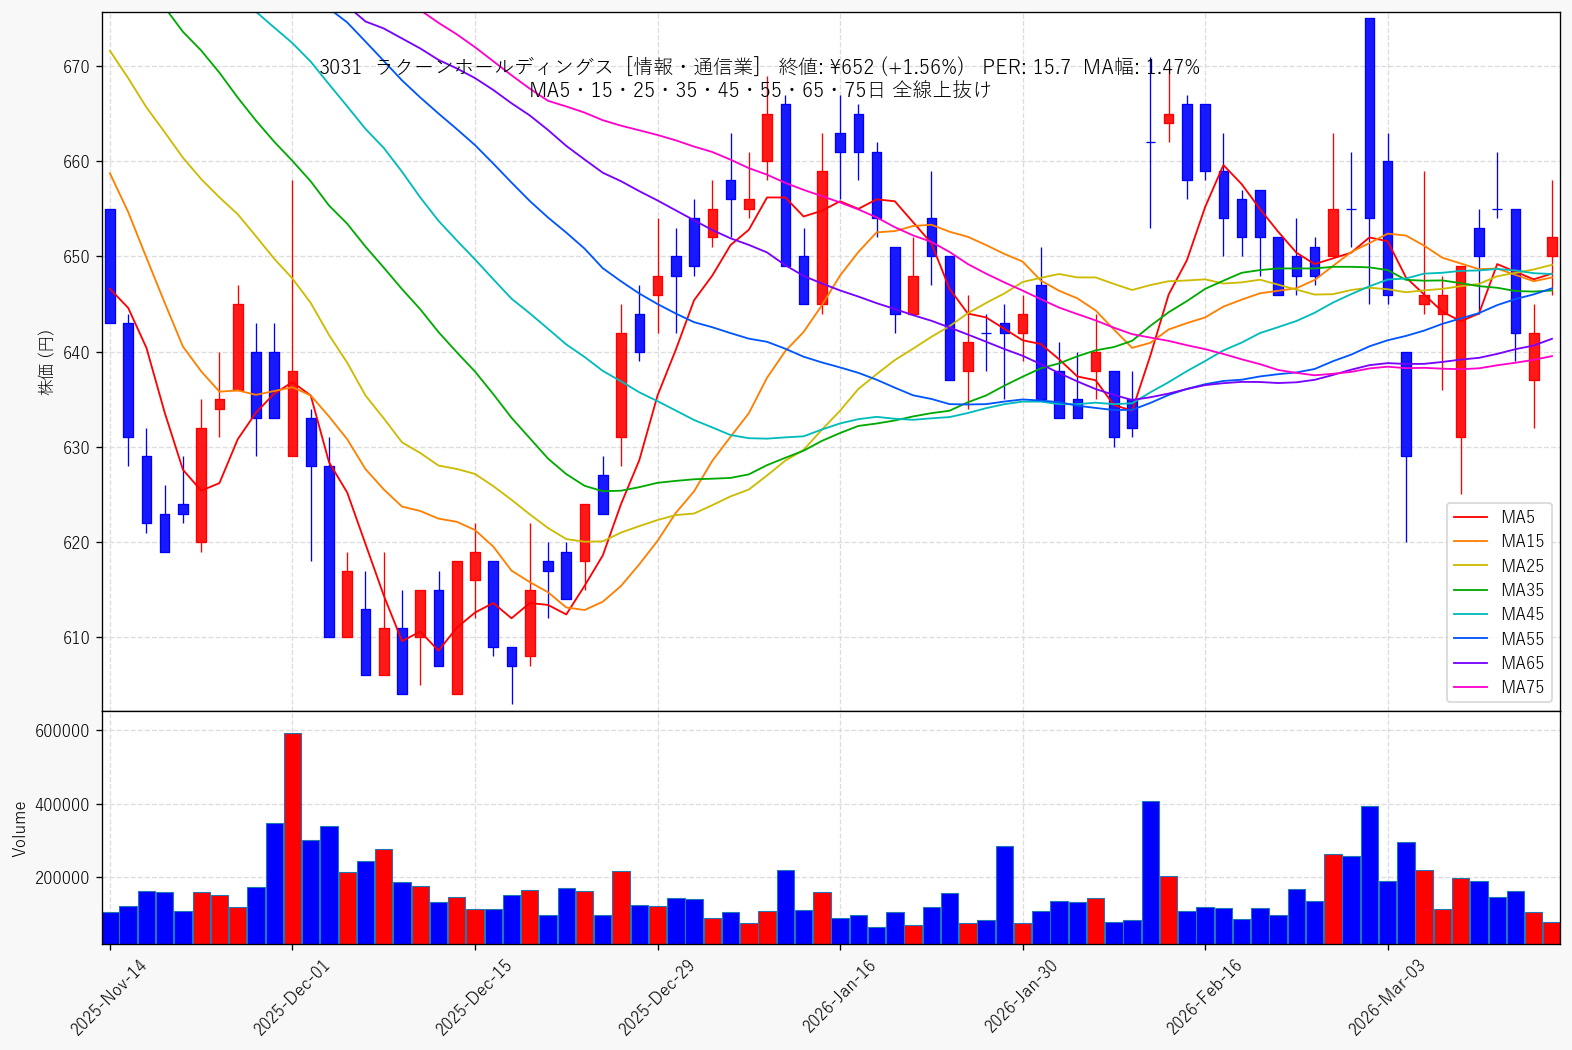This screenshot has height=1050, width=1572.
Task: Click the green MA35 legend line sample
Action: point(1470,590)
